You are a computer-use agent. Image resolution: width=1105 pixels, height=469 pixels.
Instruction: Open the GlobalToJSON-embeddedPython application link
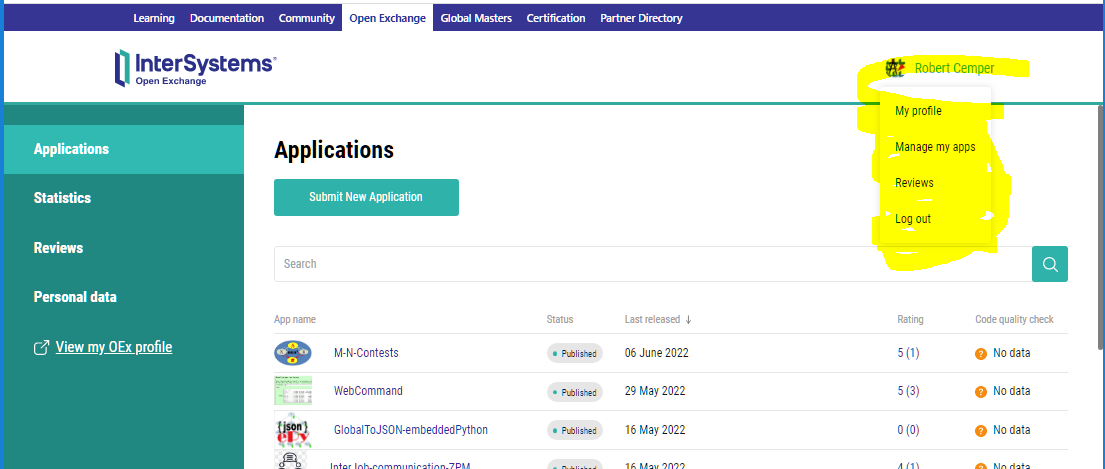point(411,430)
